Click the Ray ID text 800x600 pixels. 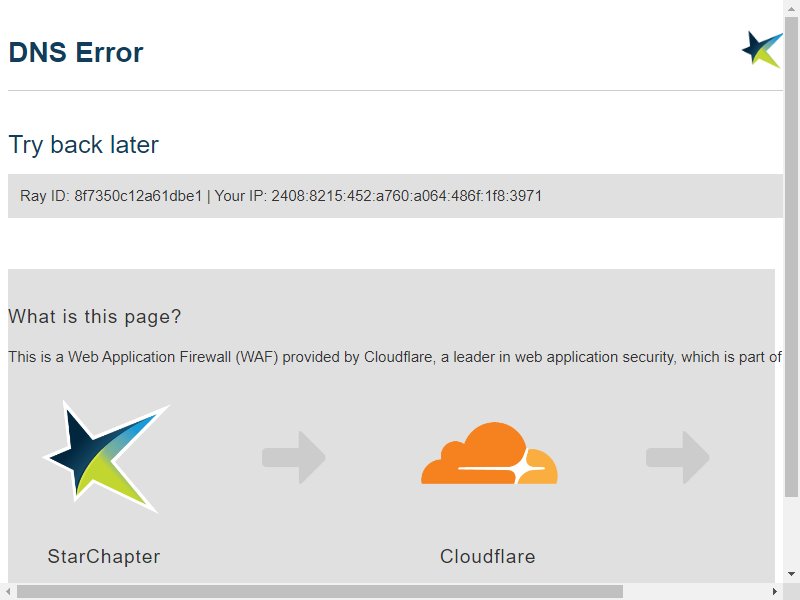pos(111,196)
